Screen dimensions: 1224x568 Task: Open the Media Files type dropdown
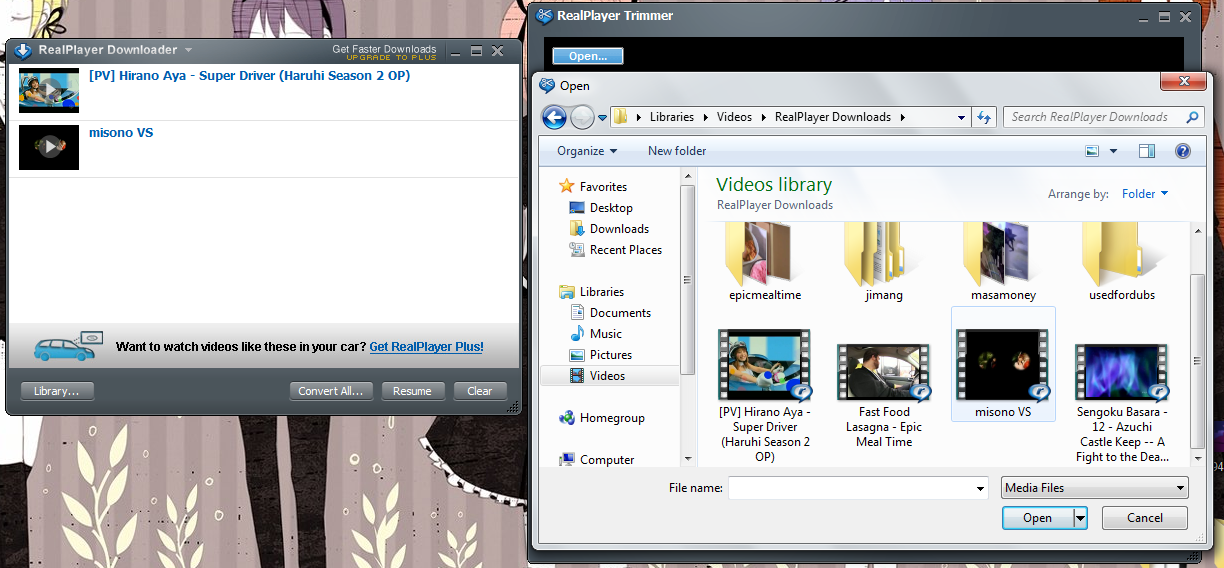[x=1095, y=488]
